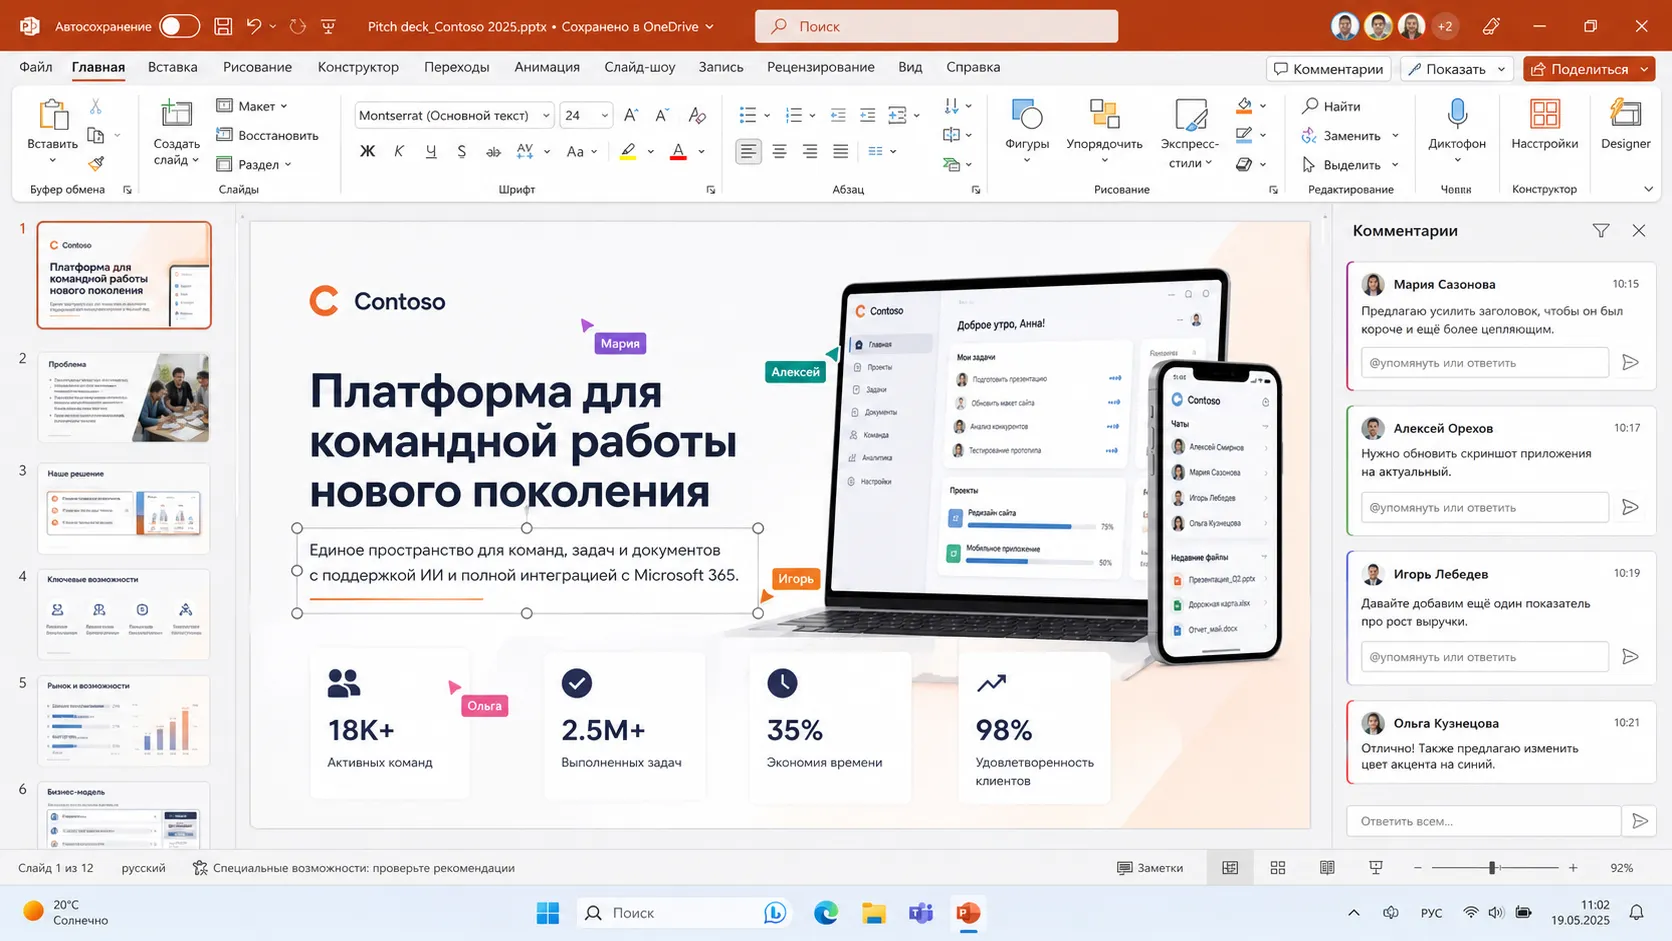Open the Поделиться dropdown arrow
1672x941 pixels.
click(1644, 69)
